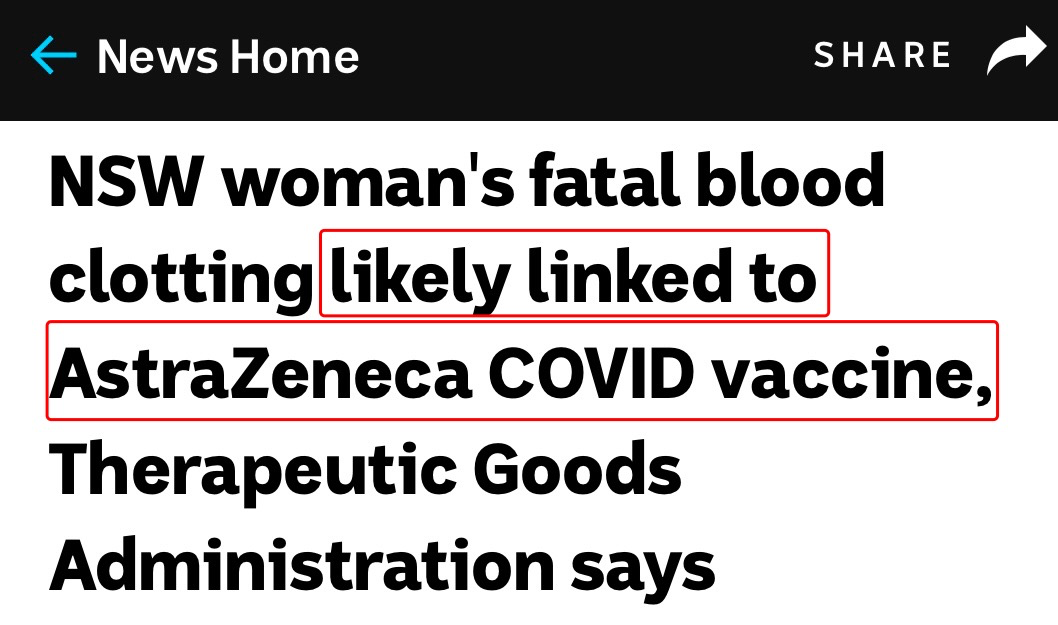This screenshot has width=1058, height=625.
Task: Tap the curved share arrow icon
Action: pyautogui.click(x=1016, y=51)
